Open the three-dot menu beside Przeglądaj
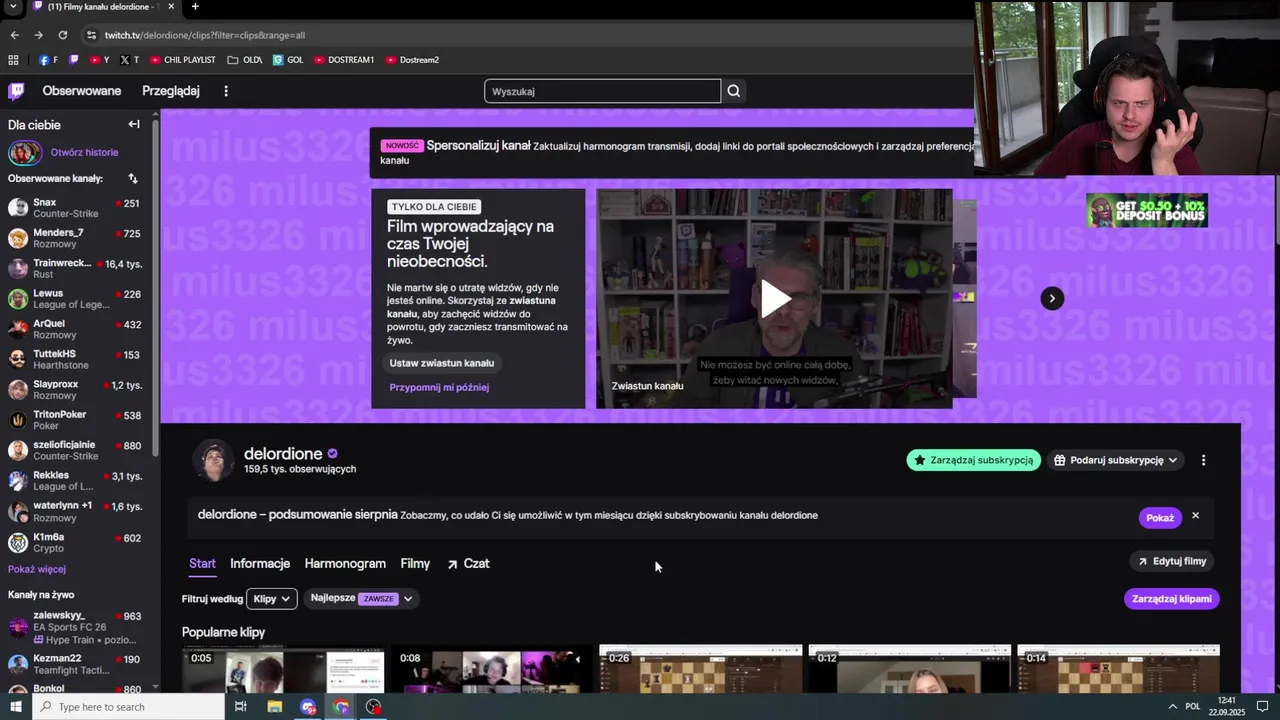 (x=226, y=91)
